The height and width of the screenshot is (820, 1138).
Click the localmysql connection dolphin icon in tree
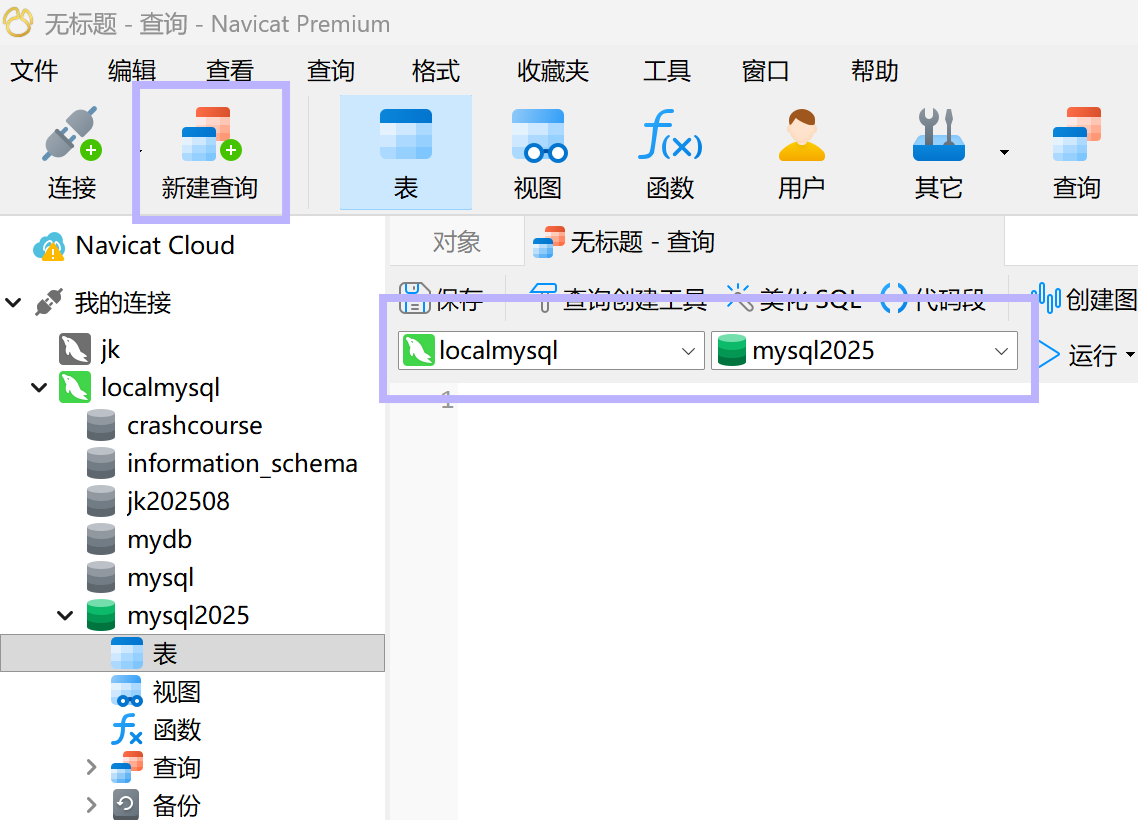75,388
